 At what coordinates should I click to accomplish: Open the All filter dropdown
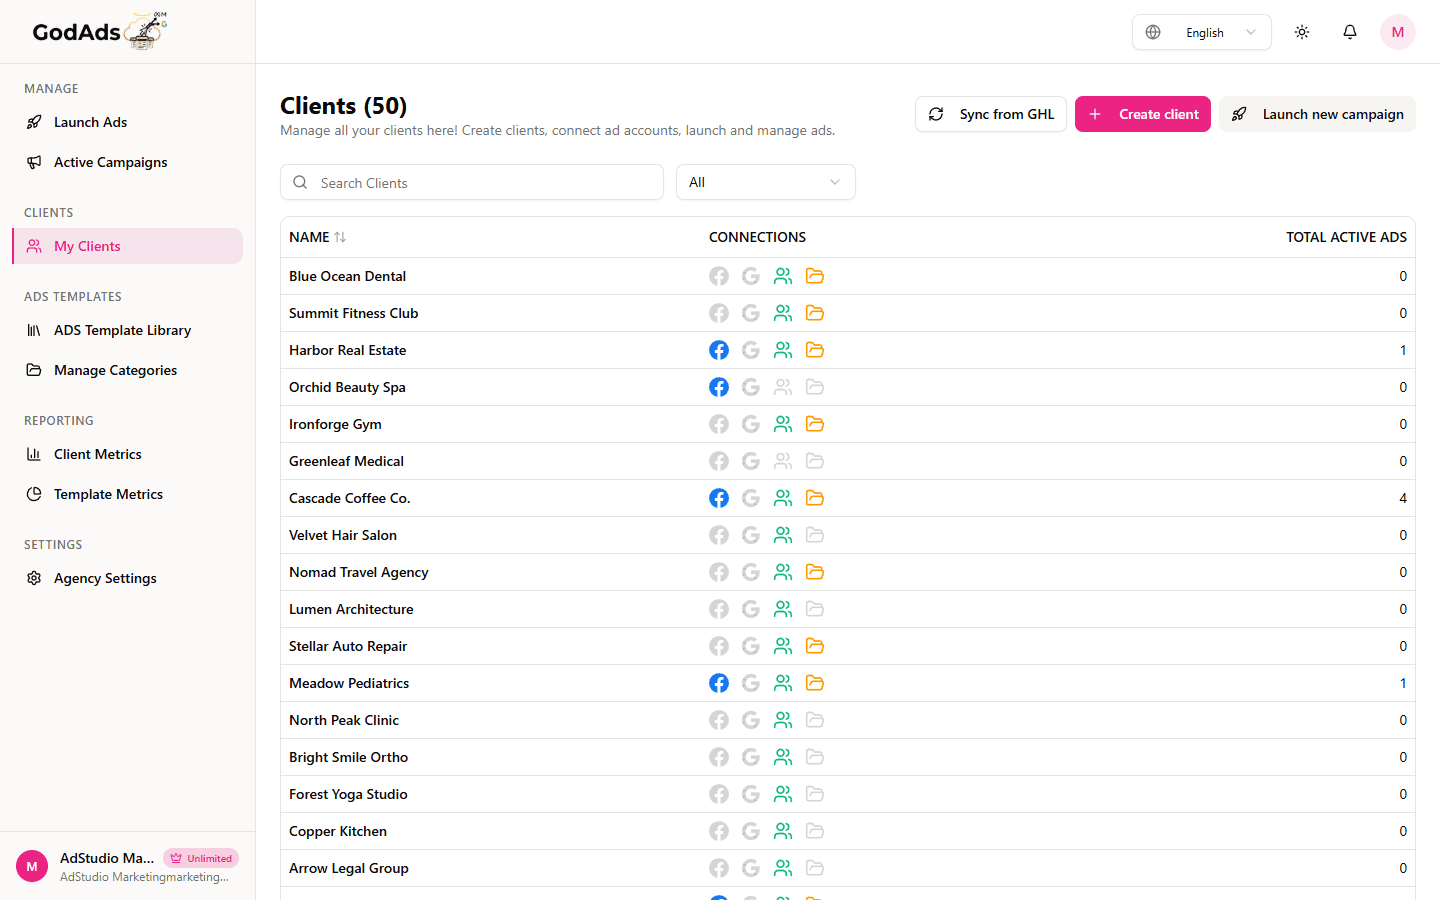pos(765,182)
